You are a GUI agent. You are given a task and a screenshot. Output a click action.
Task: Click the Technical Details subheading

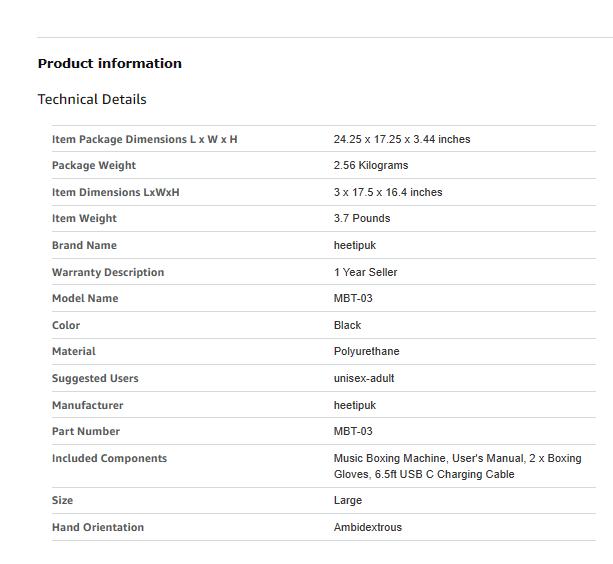point(92,99)
